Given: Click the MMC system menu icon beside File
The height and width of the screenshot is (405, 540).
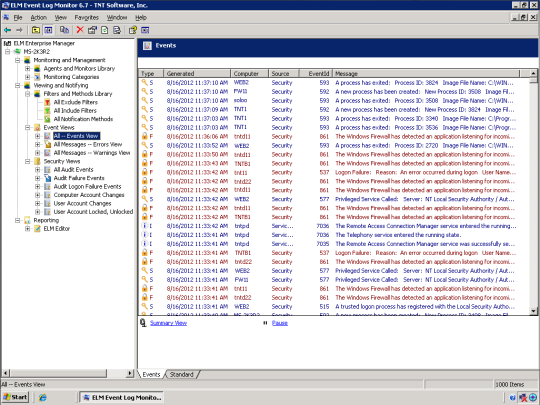Looking at the screenshot, I should click(x=6, y=17).
